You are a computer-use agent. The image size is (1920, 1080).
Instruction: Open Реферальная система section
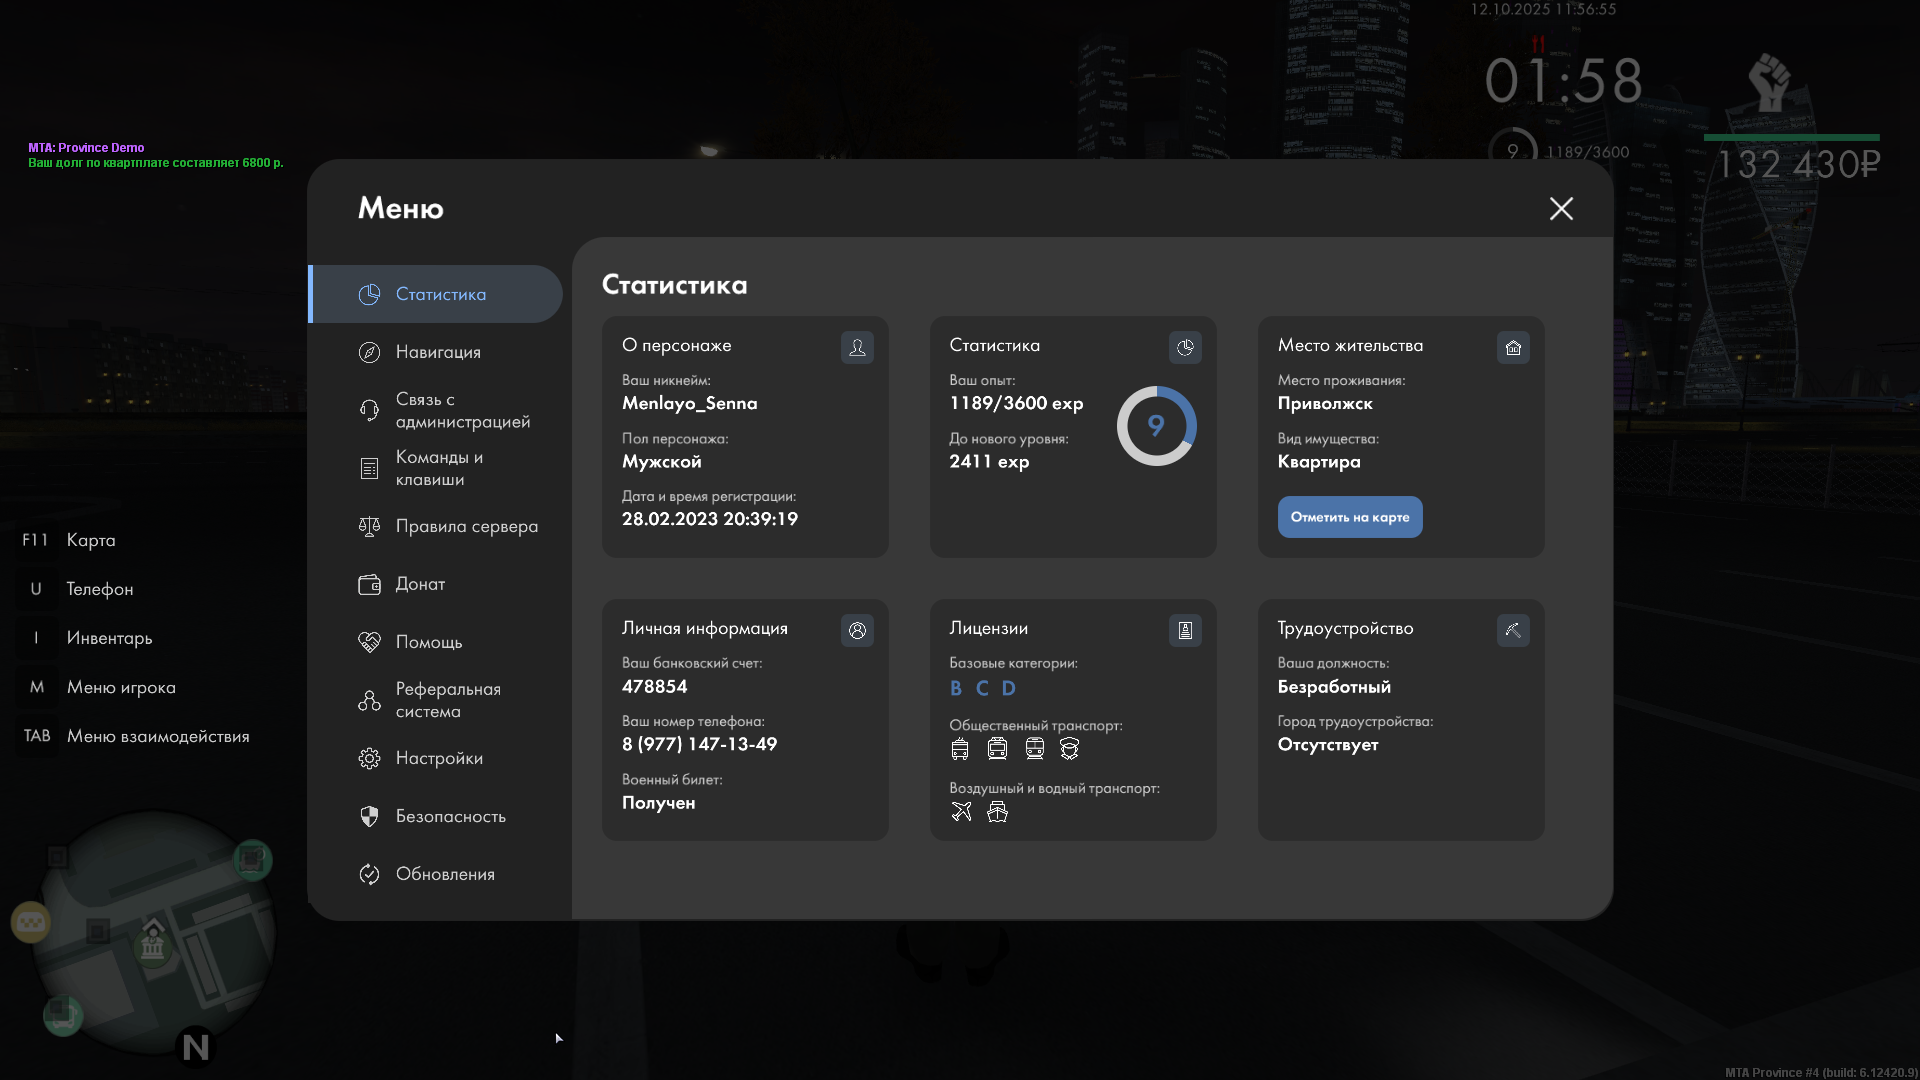(447, 700)
